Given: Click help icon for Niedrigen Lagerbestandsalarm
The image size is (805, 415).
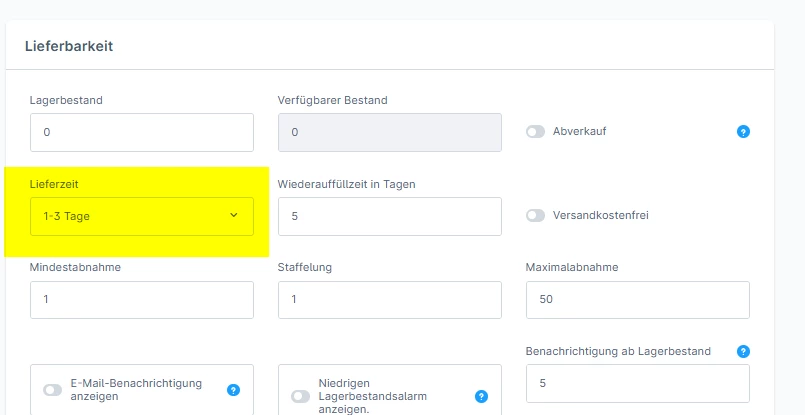Looking at the screenshot, I should tap(481, 397).
